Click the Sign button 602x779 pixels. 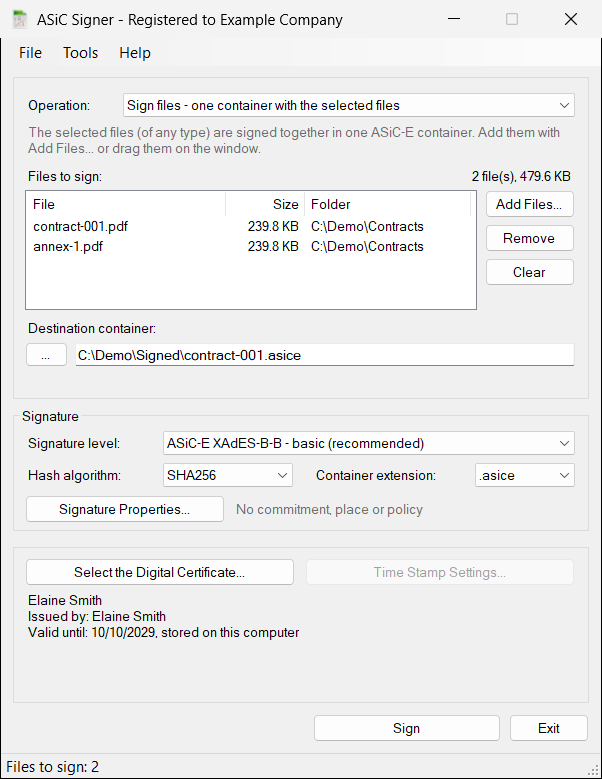click(406, 728)
